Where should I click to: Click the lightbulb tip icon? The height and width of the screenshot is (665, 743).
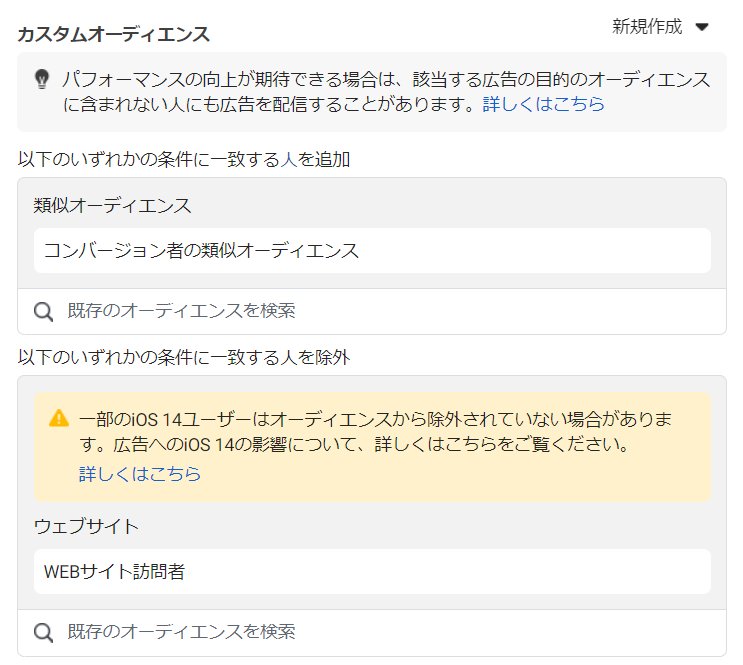[42, 79]
